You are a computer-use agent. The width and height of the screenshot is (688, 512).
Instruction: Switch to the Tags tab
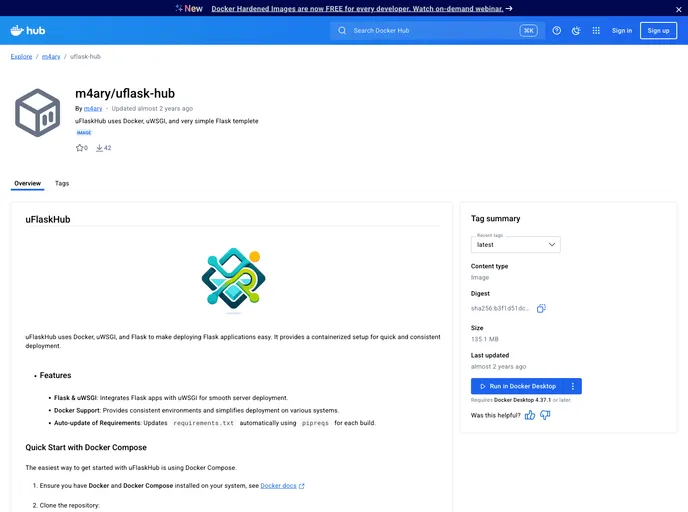62,183
